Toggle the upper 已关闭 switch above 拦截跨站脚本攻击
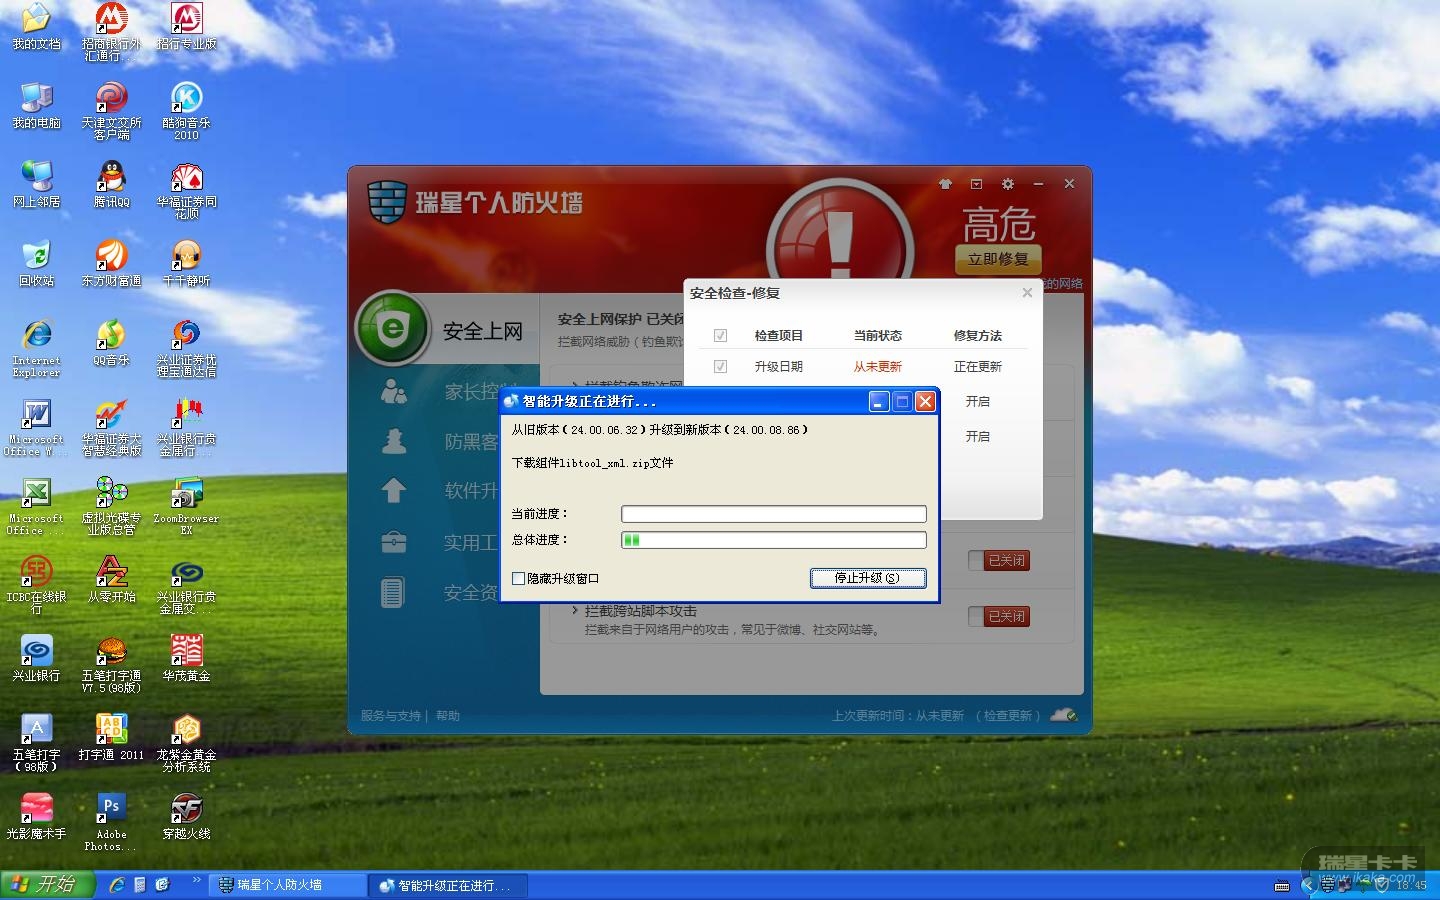This screenshot has width=1440, height=900. click(998, 561)
